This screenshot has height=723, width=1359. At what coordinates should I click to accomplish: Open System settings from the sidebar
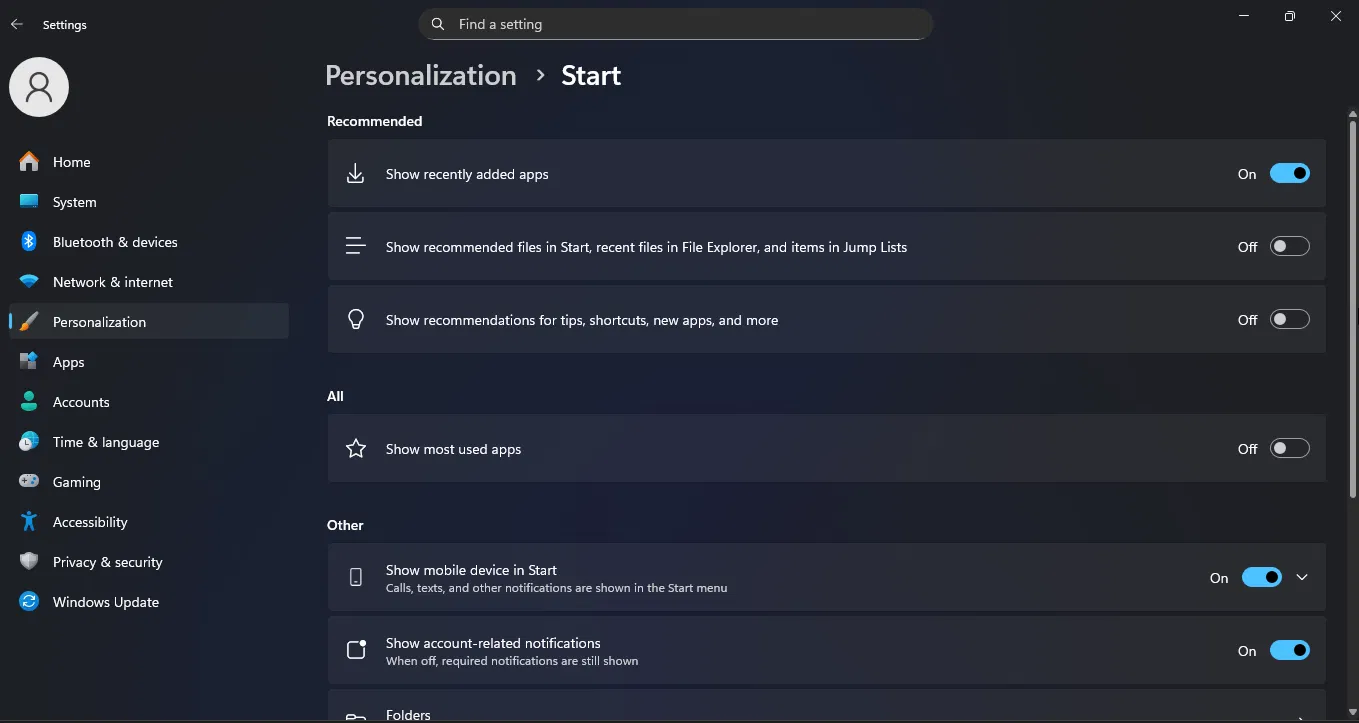tap(29, 201)
